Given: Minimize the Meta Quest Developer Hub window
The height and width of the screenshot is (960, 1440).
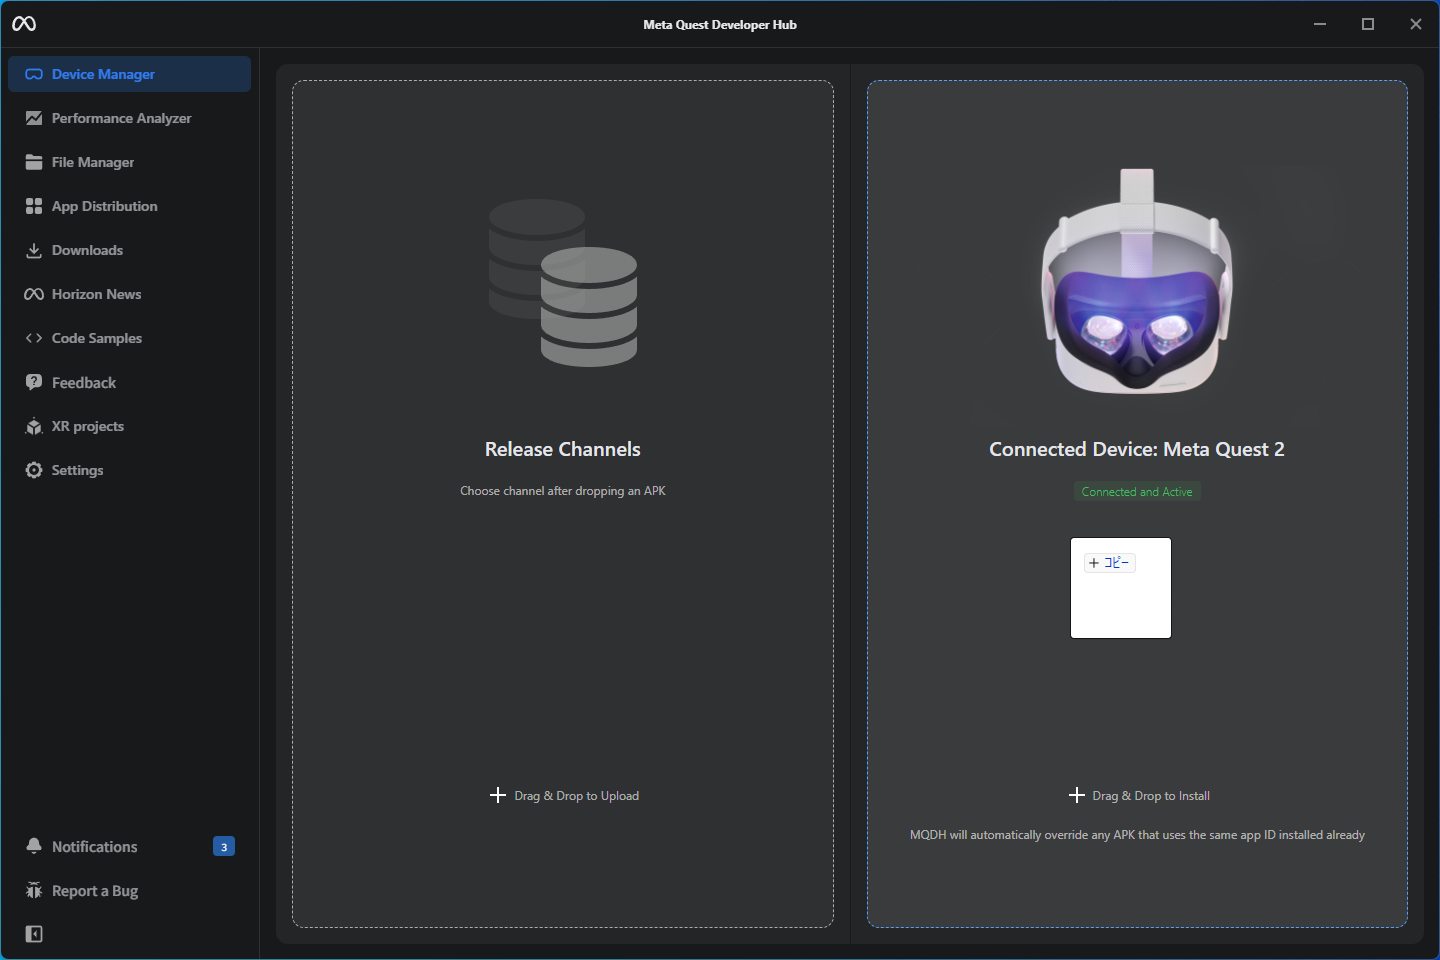Looking at the screenshot, I should tap(1320, 24).
